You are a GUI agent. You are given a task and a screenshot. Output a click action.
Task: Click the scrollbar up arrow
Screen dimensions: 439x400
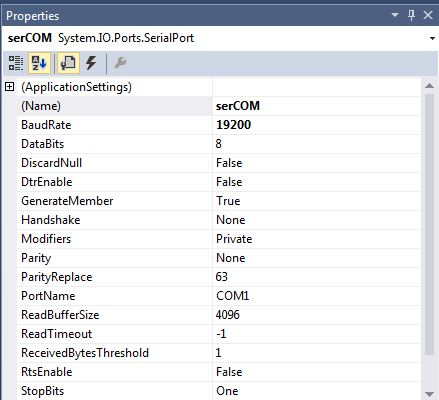[429, 86]
